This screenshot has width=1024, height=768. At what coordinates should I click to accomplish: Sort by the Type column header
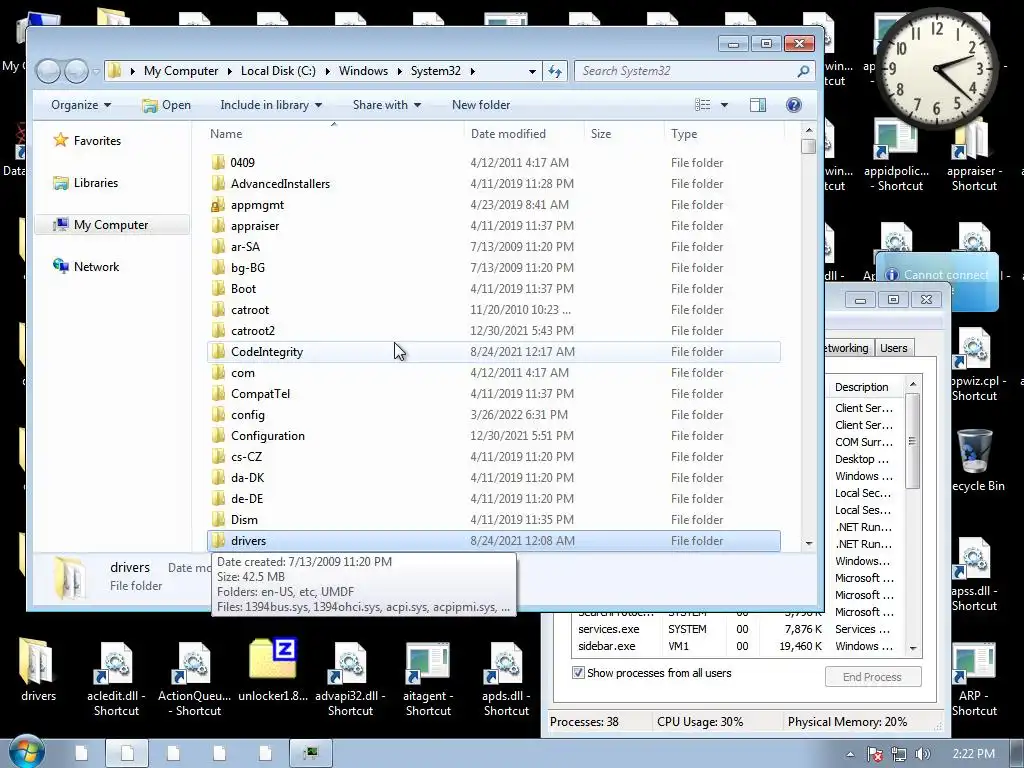tap(724, 134)
